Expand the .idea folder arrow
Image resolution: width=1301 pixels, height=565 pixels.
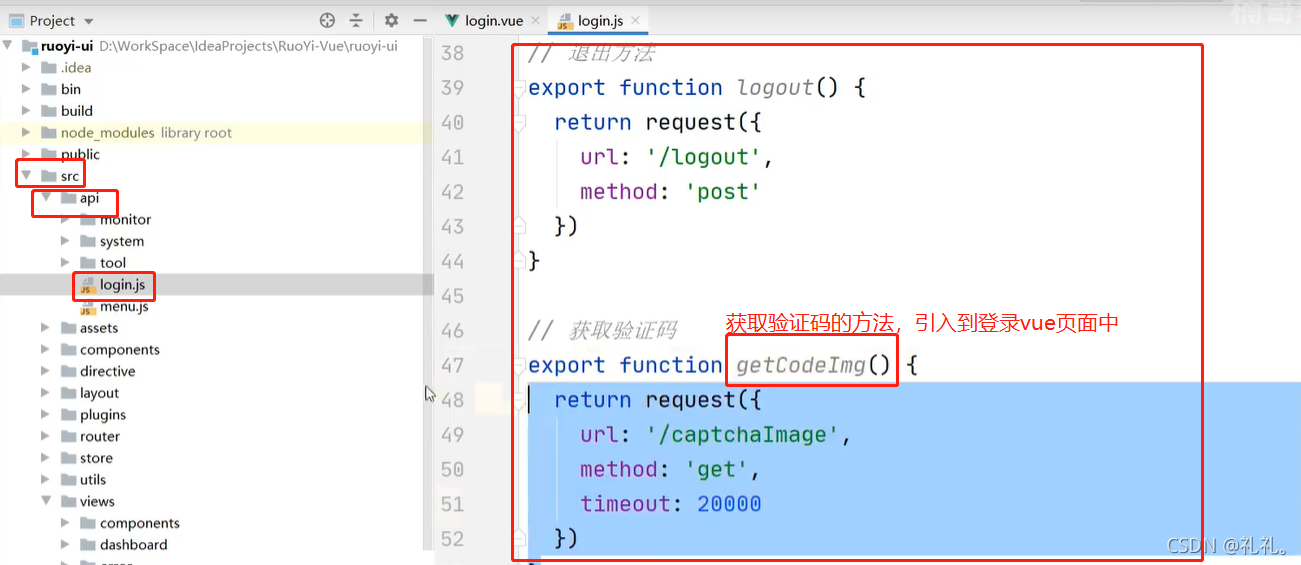click(26, 68)
